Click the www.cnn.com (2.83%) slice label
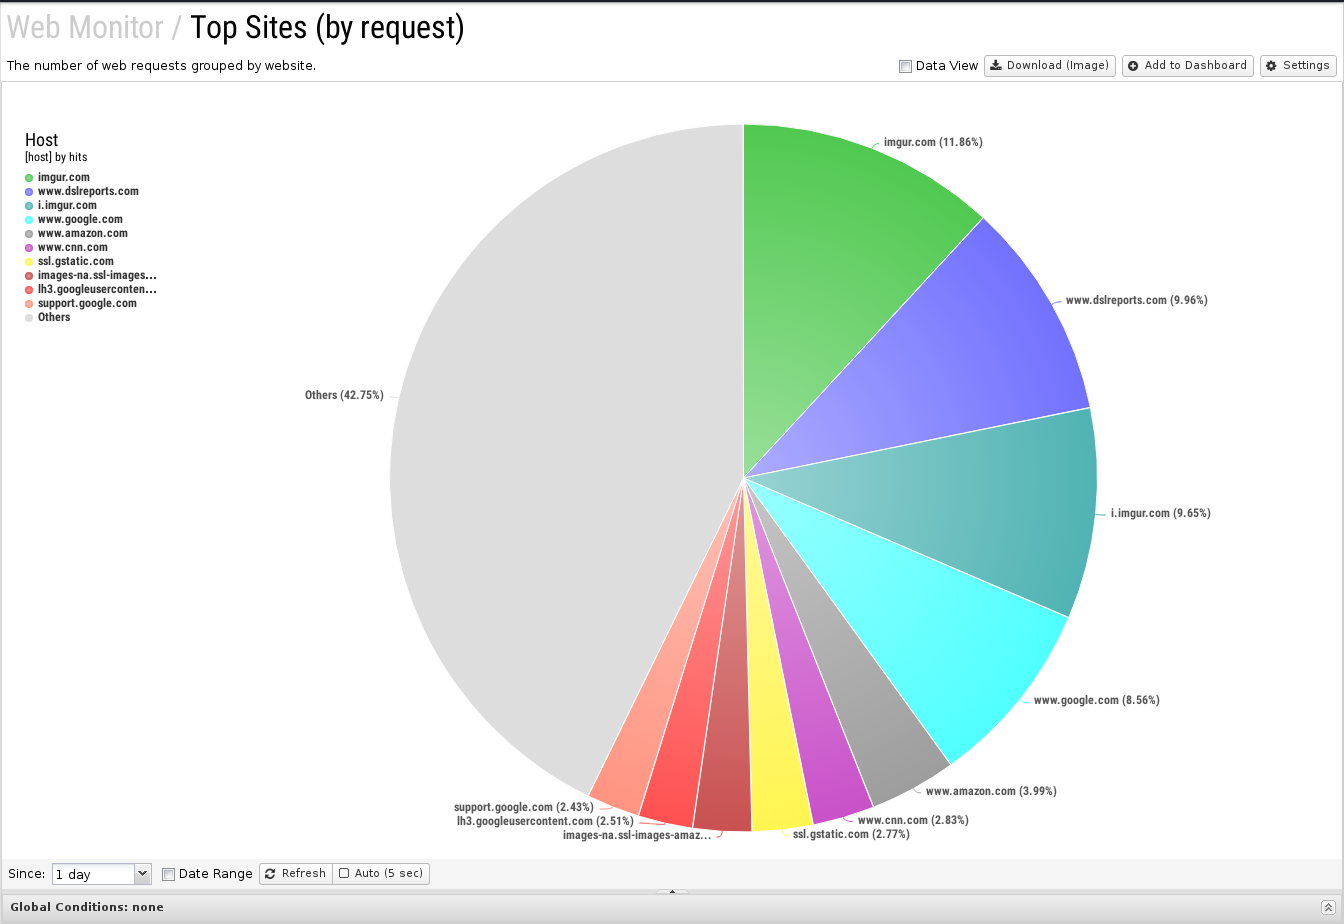Image resolution: width=1344 pixels, height=924 pixels. [913, 820]
